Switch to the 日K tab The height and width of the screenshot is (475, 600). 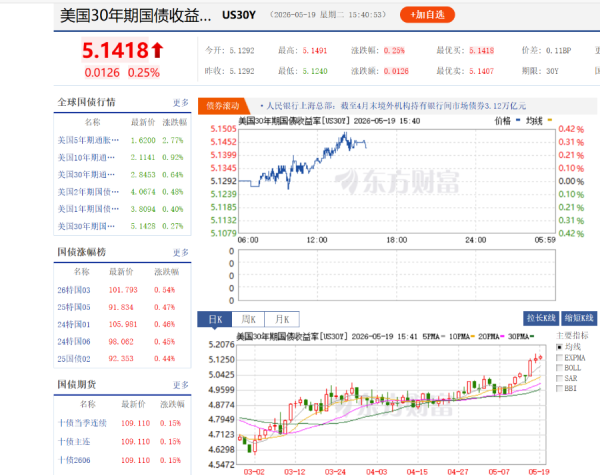pyautogui.click(x=215, y=319)
